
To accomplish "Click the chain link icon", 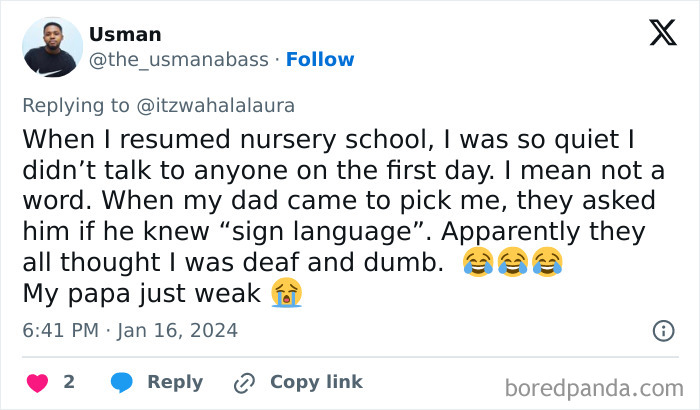I will 244,382.
